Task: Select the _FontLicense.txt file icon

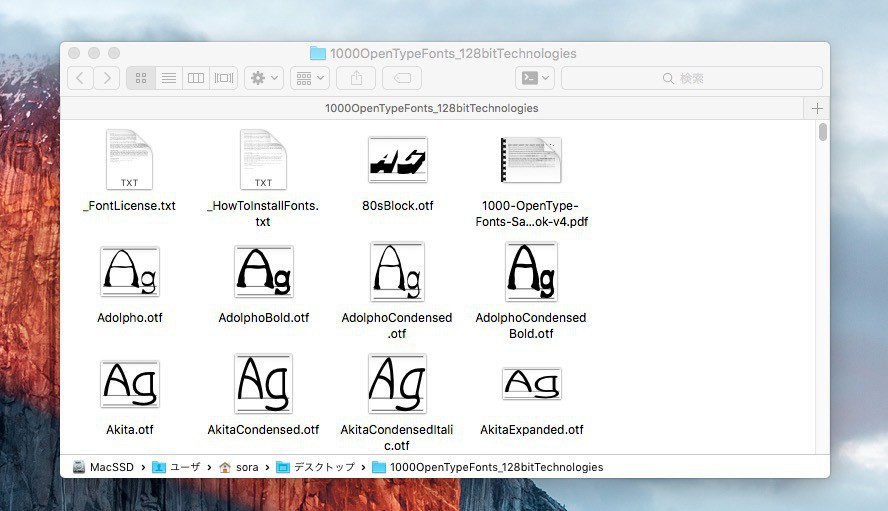Action: tap(129, 160)
